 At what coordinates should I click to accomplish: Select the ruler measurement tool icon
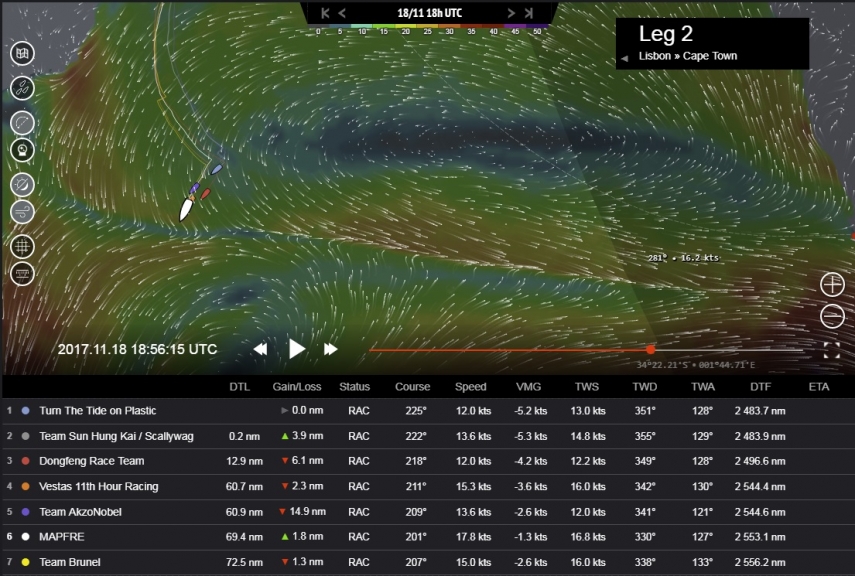(x=22, y=274)
